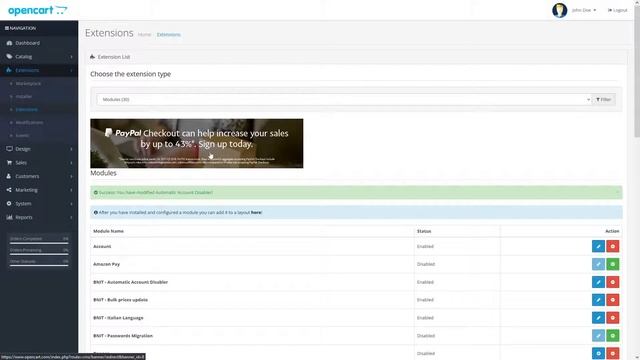Uninstall BNIT Automatic Account Disabler module
The image size is (640, 360).
click(613, 282)
